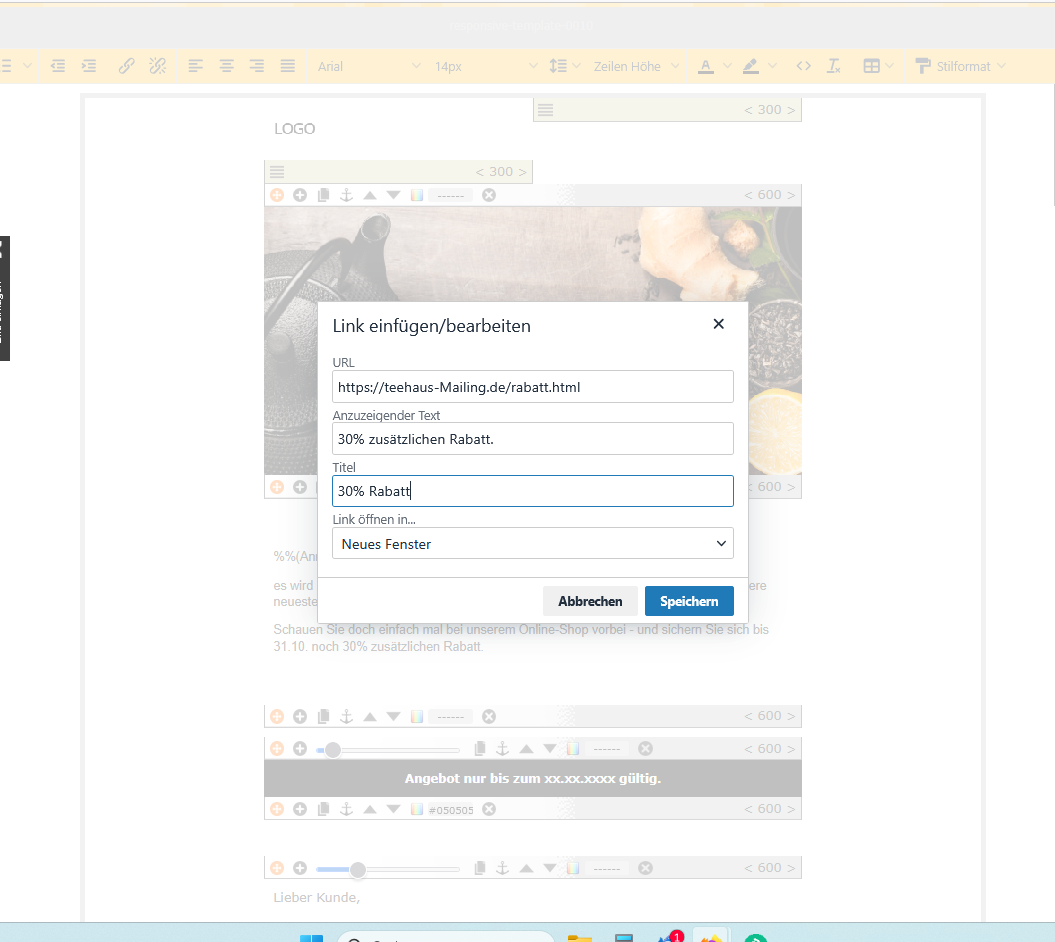1055x942 pixels.
Task: Click the text color A icon
Action: [705, 66]
